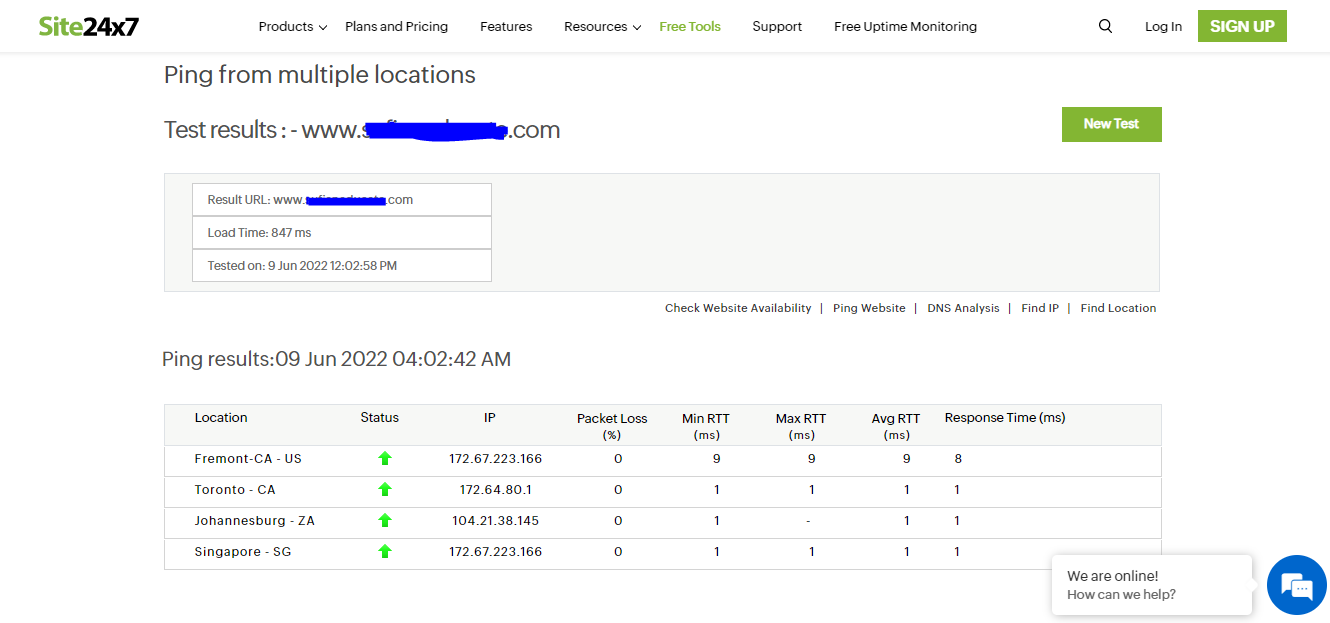Click the Site24x7 logo
The width and height of the screenshot is (1330, 623).
(89, 27)
